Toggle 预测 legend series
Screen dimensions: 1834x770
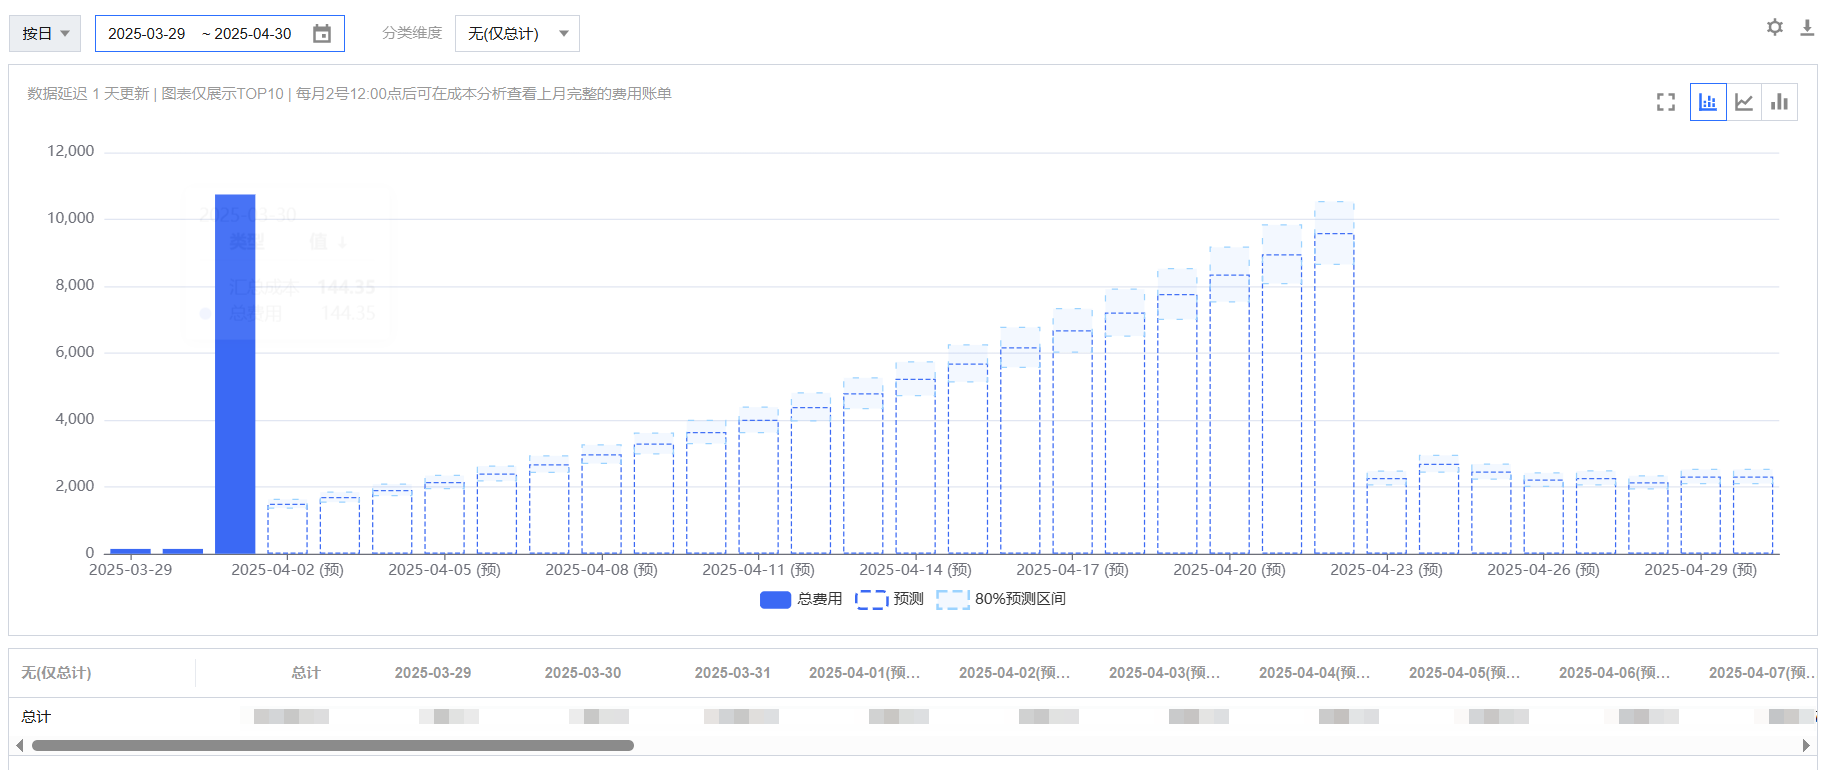890,599
